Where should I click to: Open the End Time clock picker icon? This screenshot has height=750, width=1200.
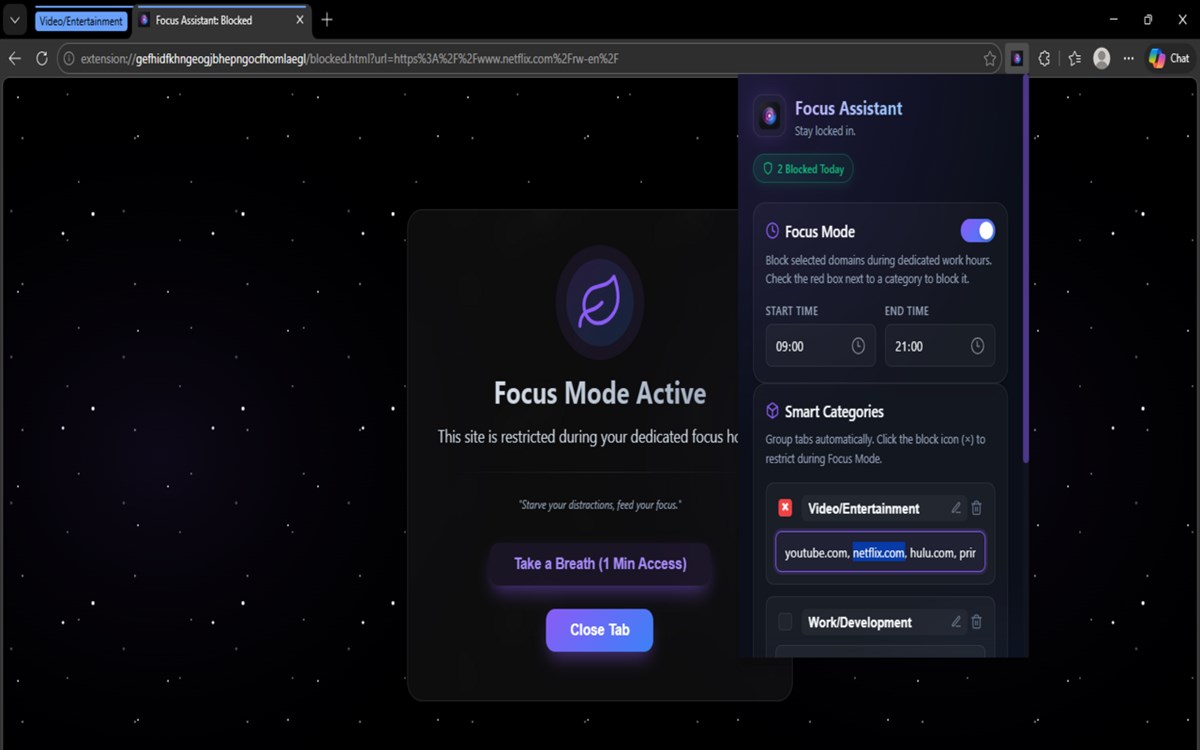977,346
